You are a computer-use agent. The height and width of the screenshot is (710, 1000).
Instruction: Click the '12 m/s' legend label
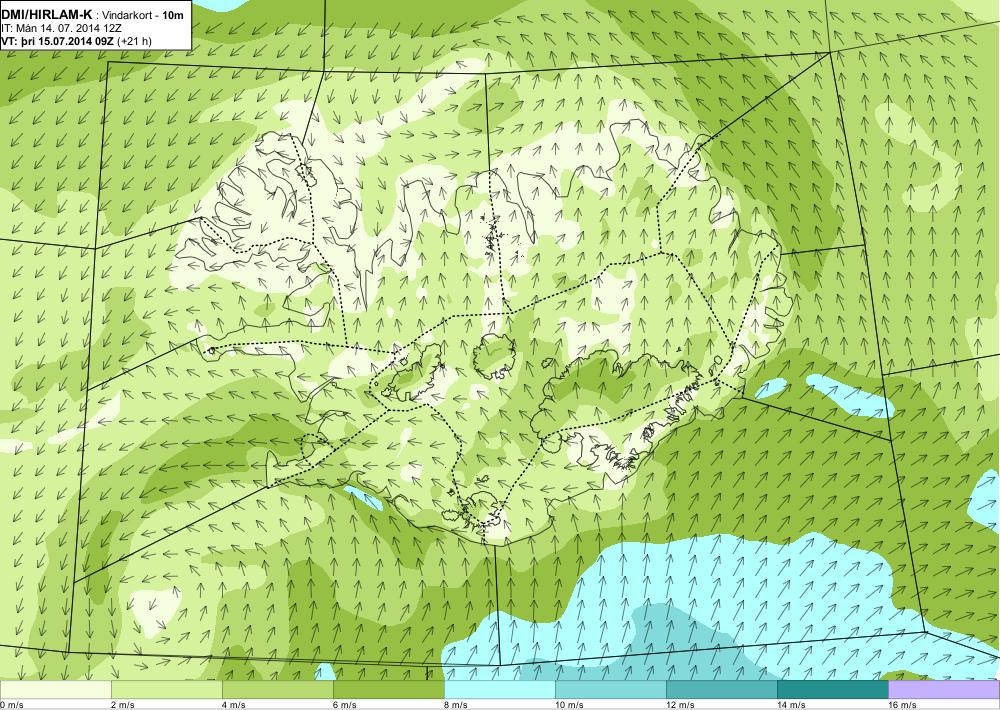point(680,704)
